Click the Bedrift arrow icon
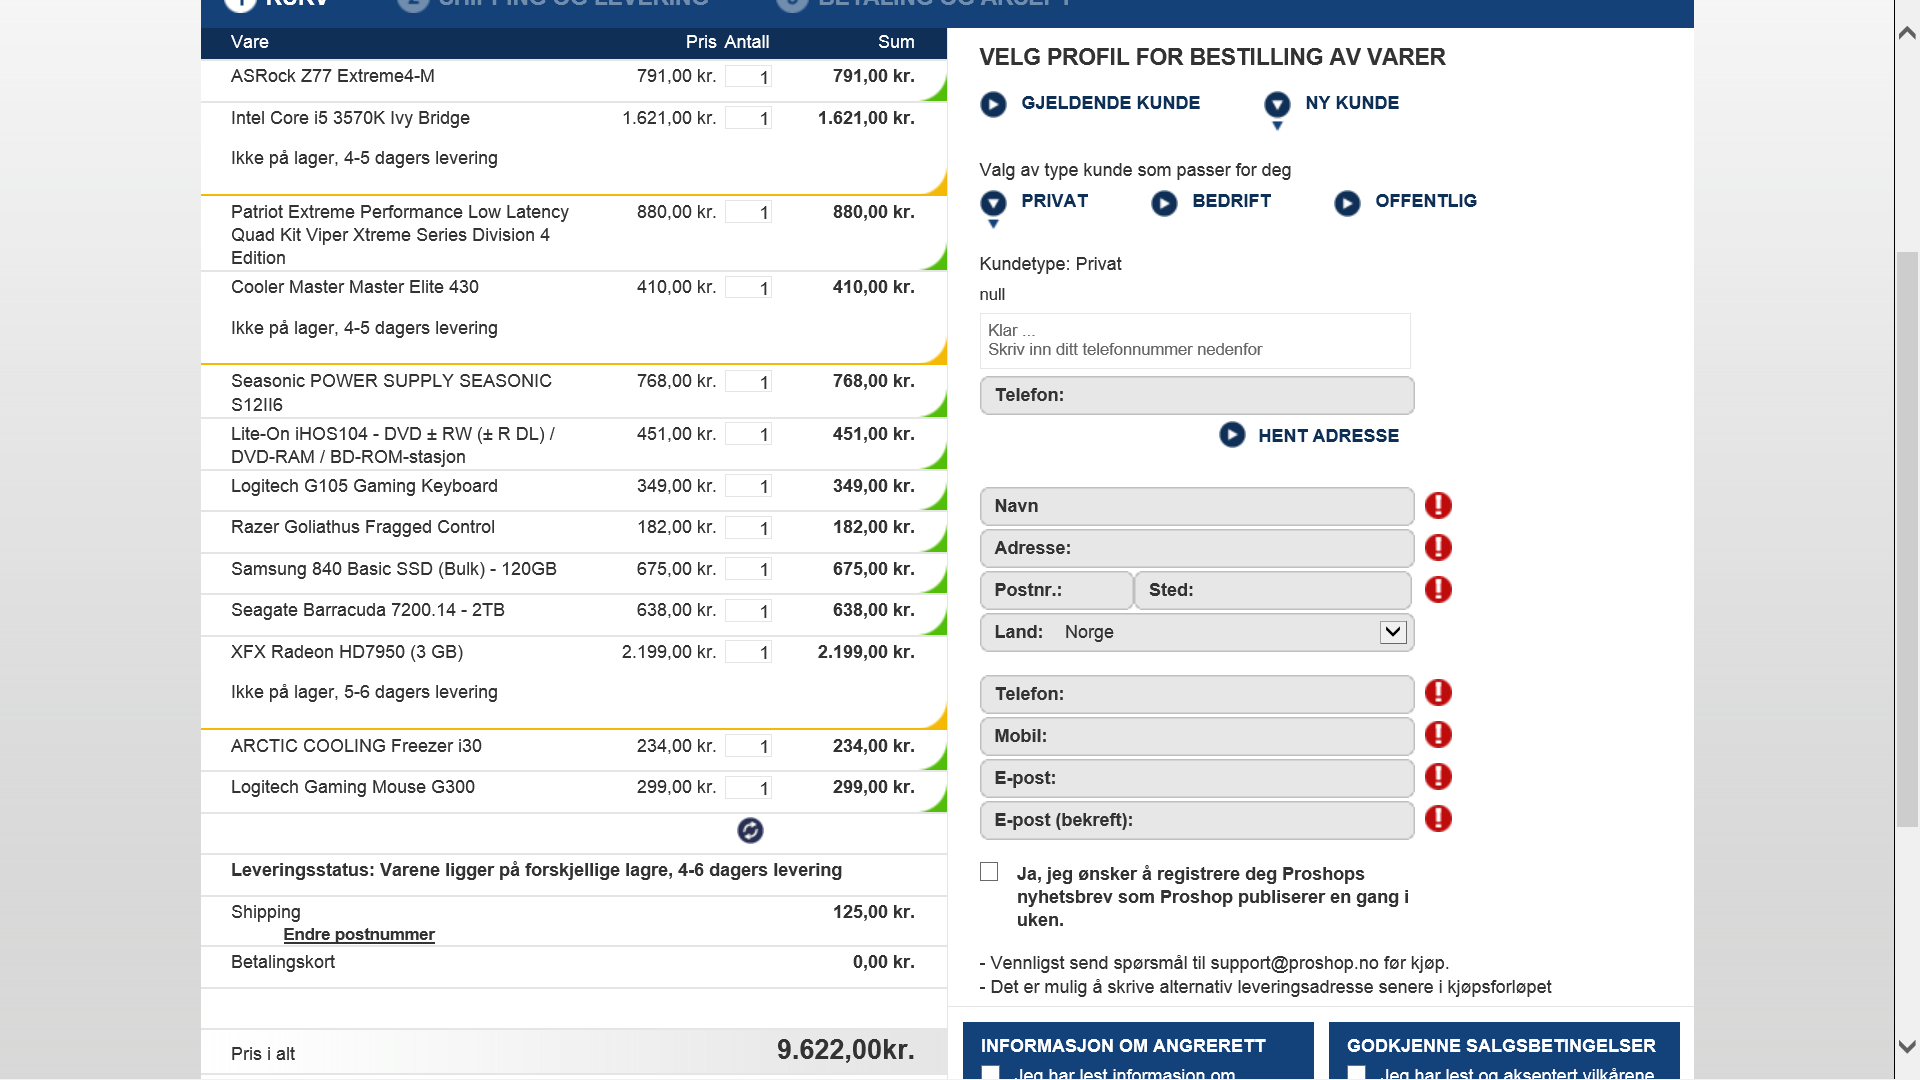This screenshot has width=1920, height=1080. 1164,203
